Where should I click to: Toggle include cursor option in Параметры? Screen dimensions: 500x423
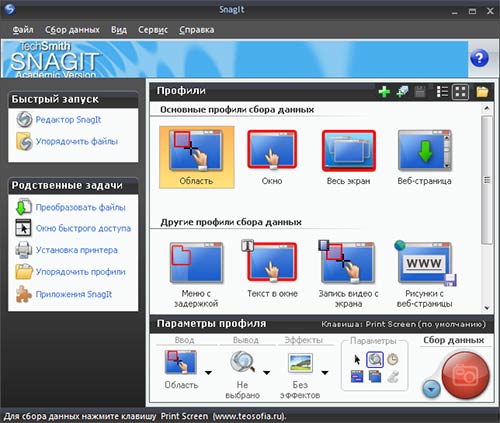pyautogui.click(x=357, y=359)
